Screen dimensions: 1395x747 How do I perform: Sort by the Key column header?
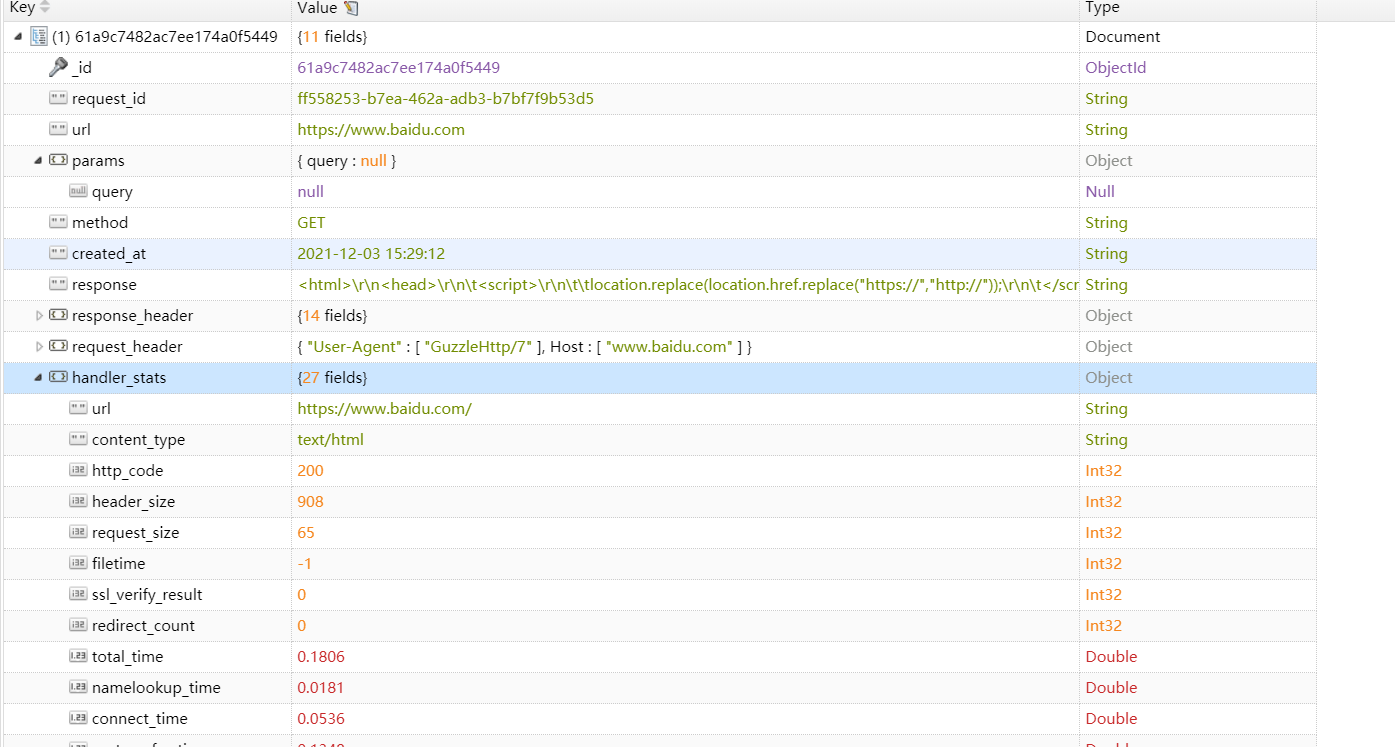click(x=22, y=8)
